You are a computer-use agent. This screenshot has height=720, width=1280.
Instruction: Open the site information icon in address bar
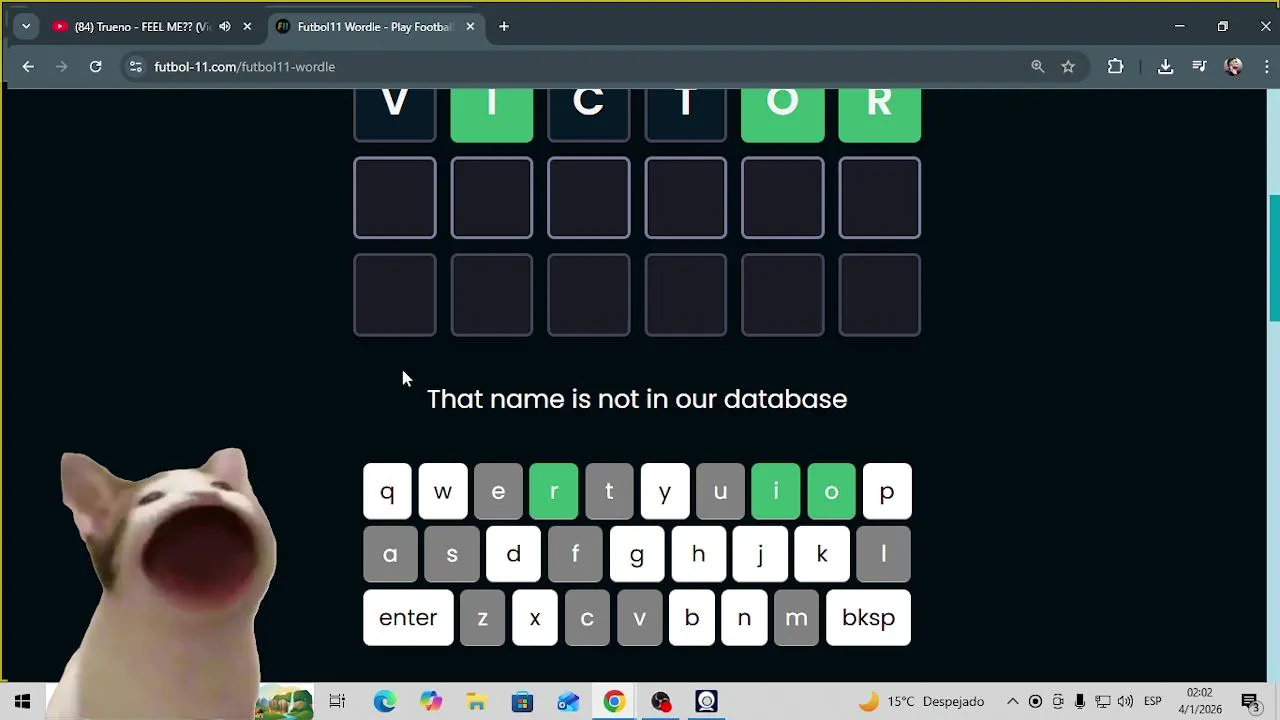(136, 67)
